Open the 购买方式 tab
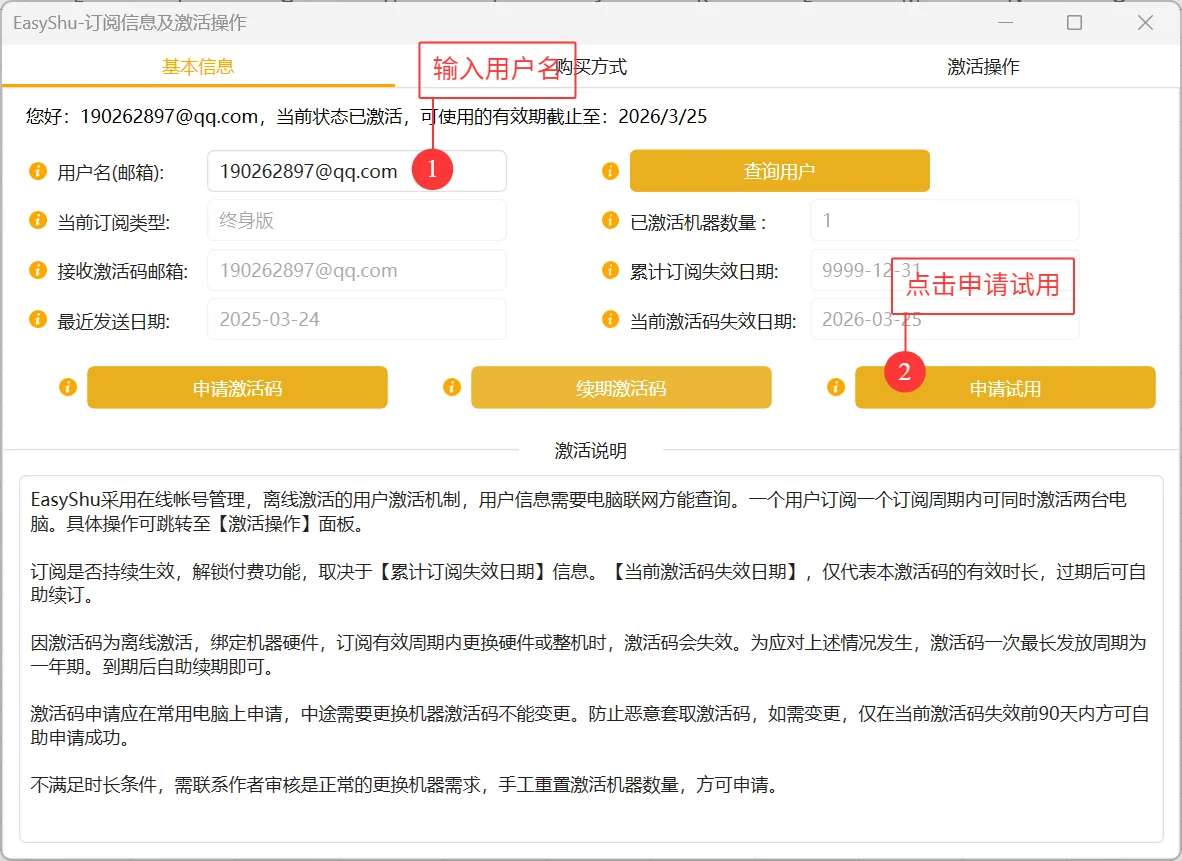Viewport: 1182px width, 861px height. coord(591,66)
